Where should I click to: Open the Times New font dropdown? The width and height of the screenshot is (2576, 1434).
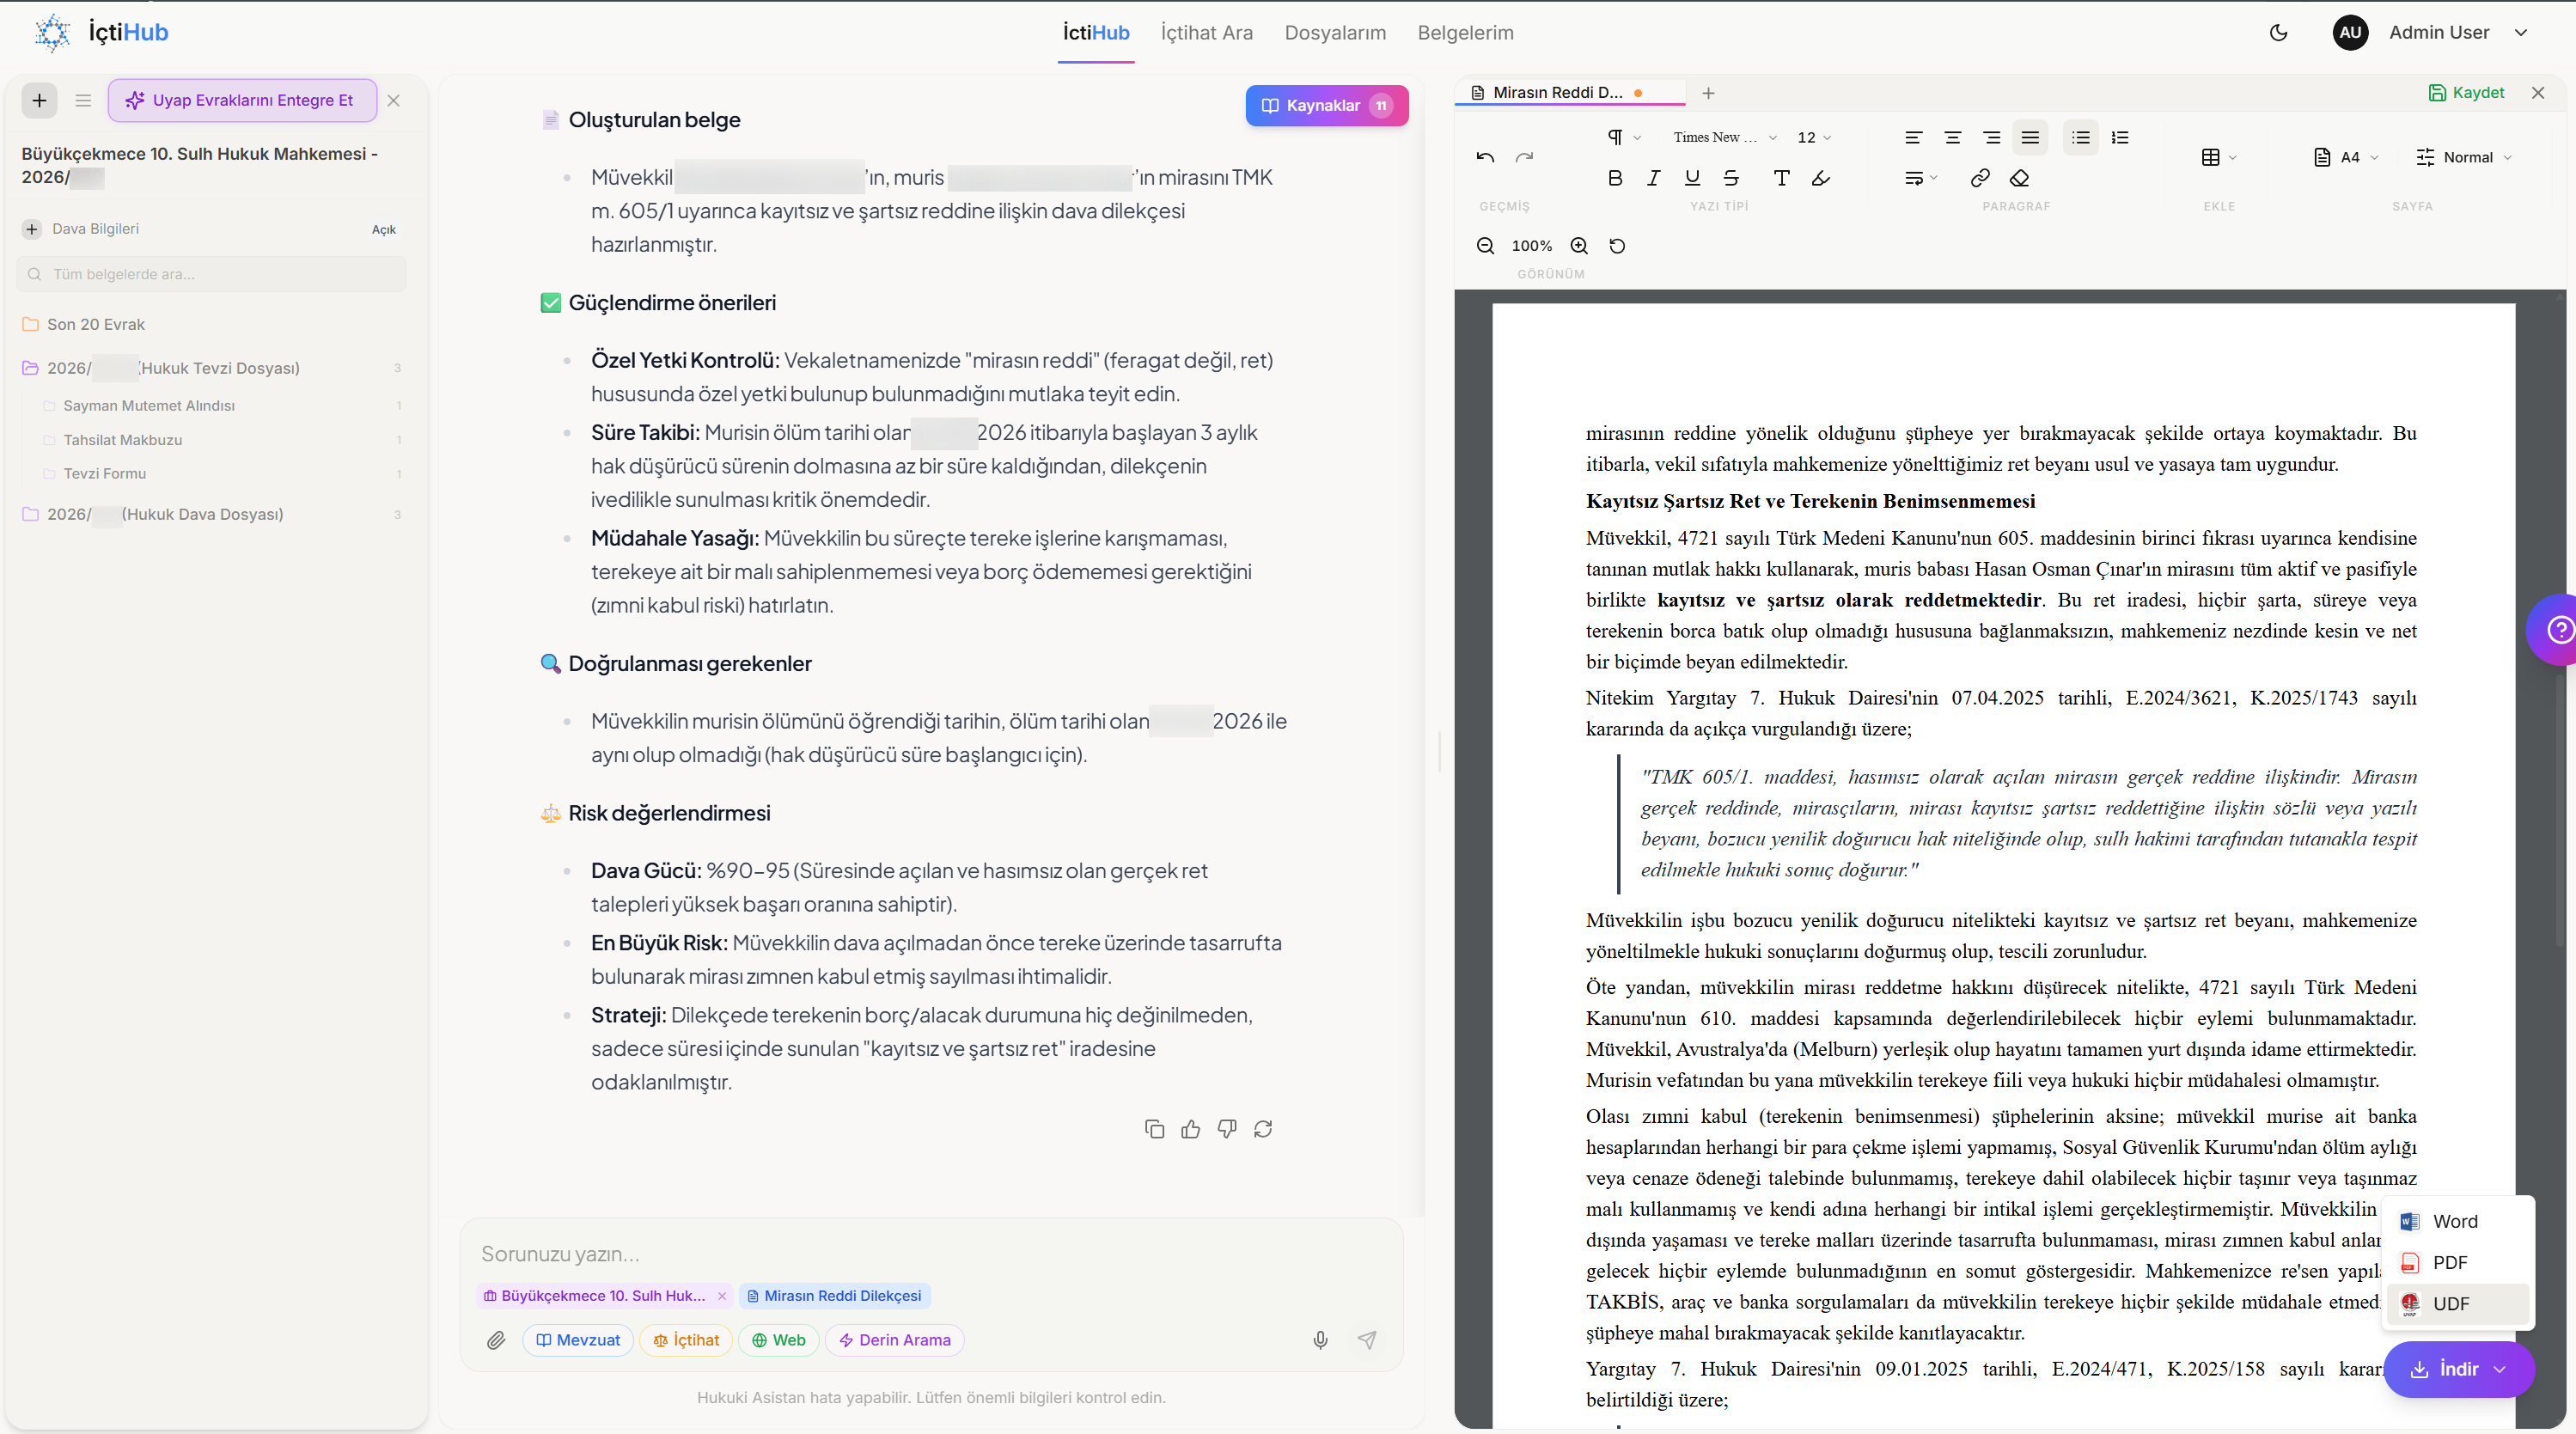pos(1724,137)
